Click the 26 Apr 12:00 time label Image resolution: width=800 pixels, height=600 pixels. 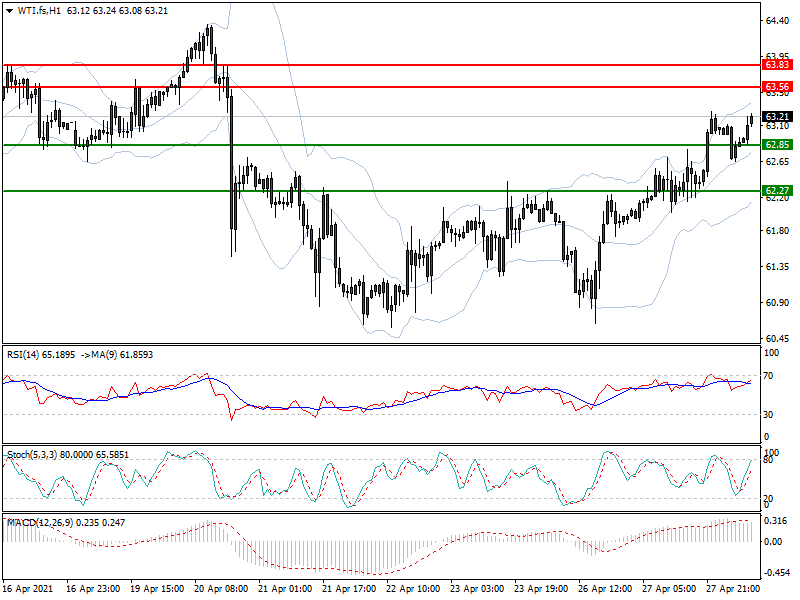click(x=605, y=589)
